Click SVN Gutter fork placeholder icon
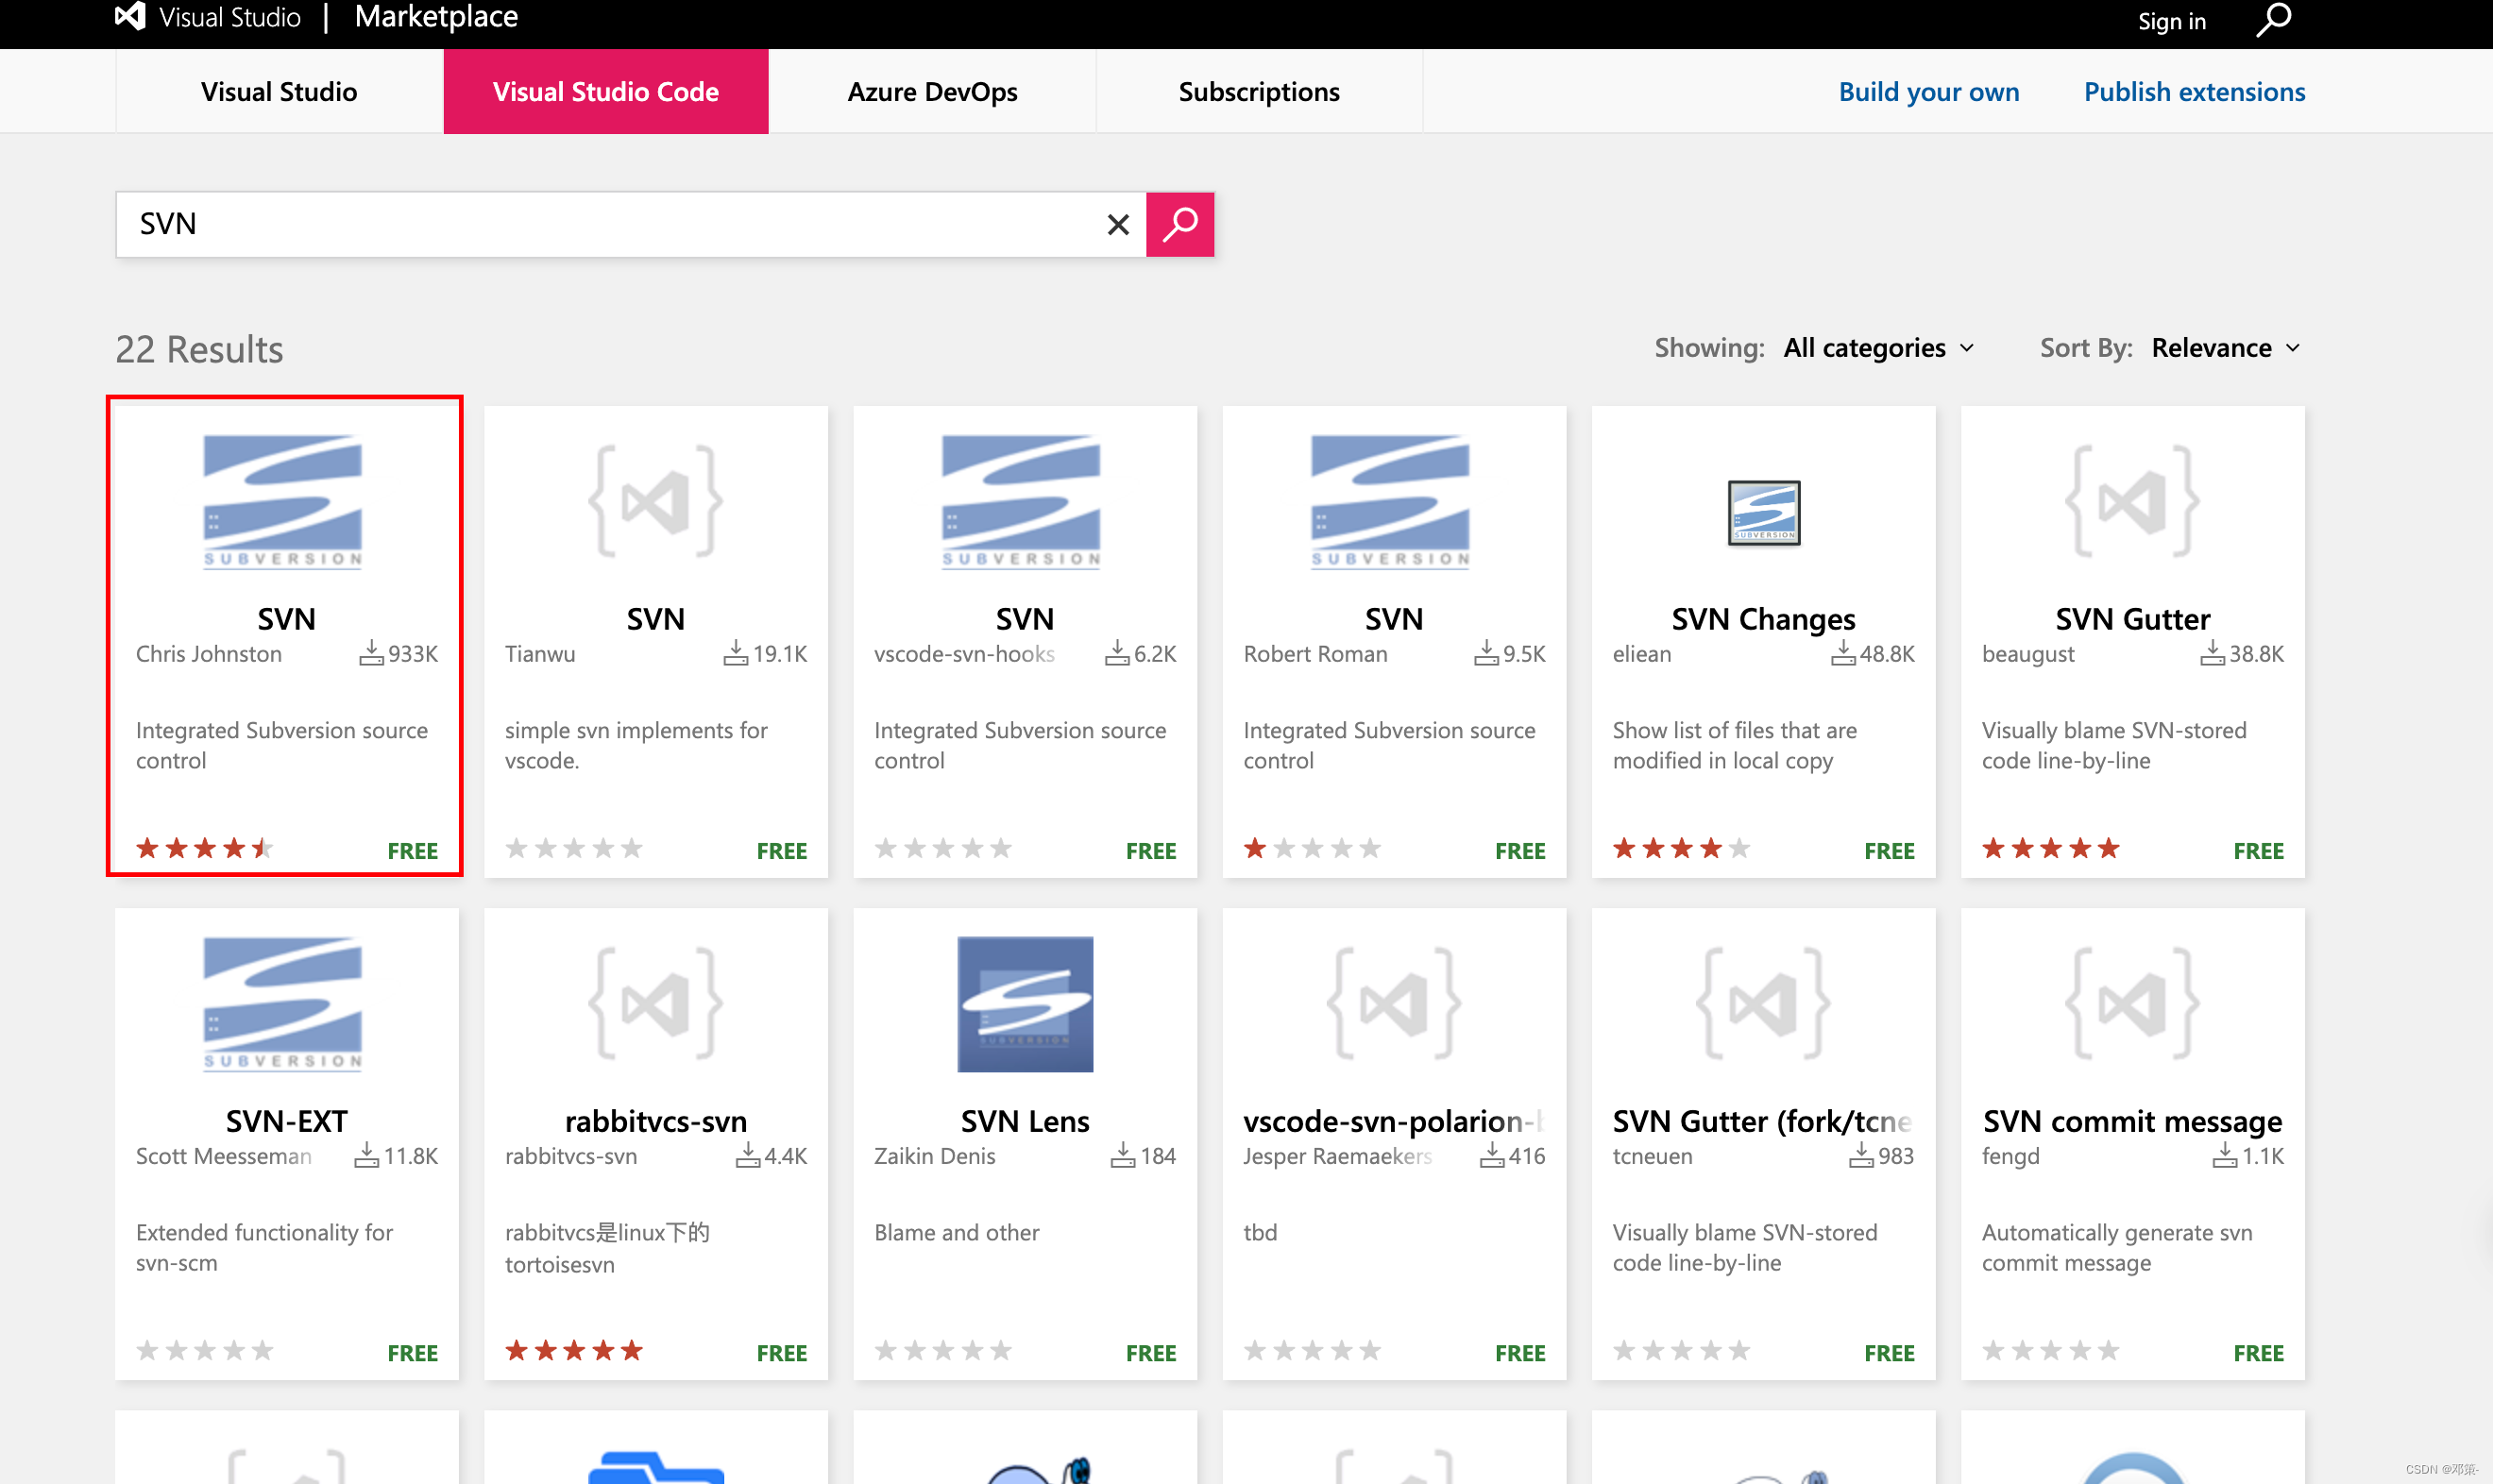Screen dimensions: 2493x1484 tap(1764, 1003)
